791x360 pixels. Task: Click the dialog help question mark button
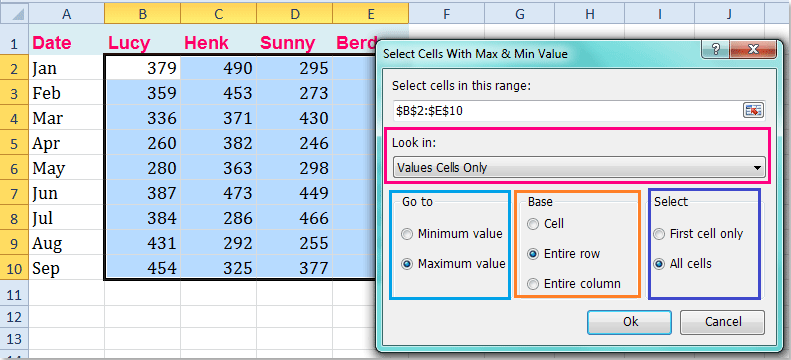[x=717, y=49]
